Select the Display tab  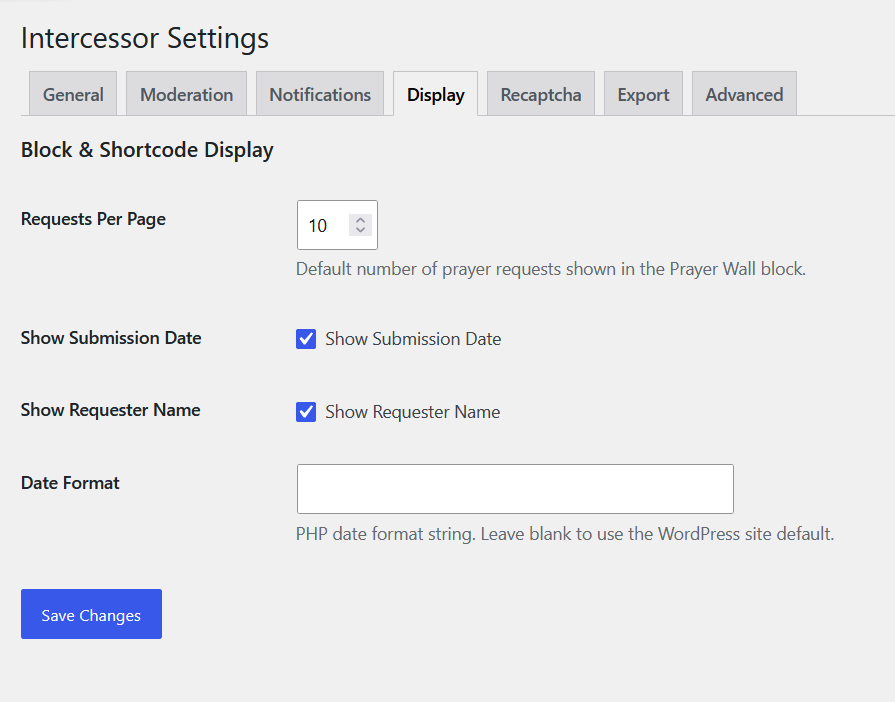(x=436, y=94)
